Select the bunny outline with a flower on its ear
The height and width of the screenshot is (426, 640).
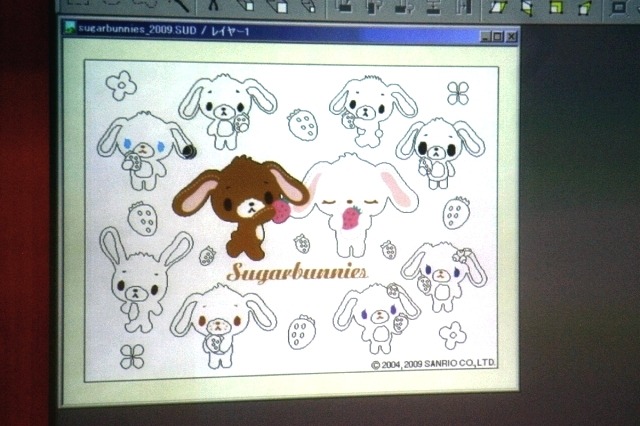(444, 275)
